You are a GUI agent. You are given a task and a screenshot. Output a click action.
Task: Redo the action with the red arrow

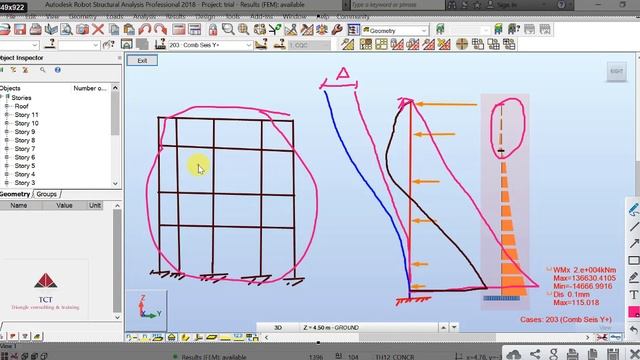[x=160, y=29]
